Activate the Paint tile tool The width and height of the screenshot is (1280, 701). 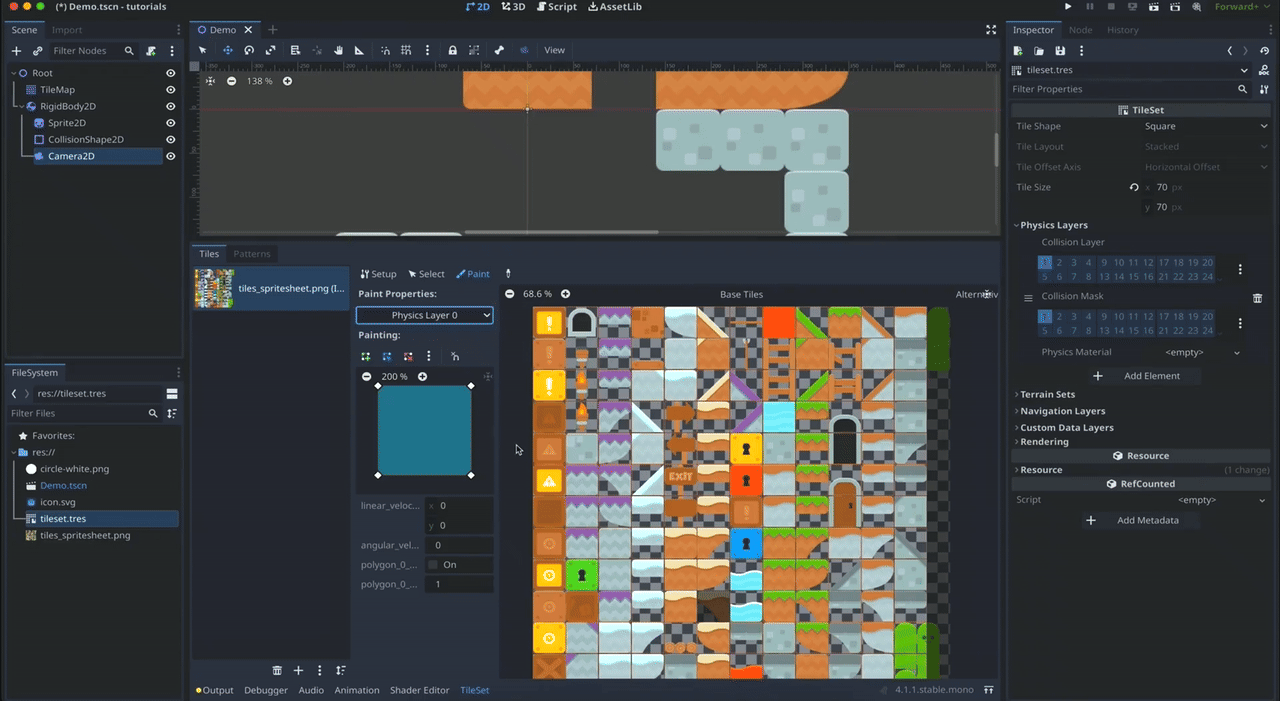pos(473,274)
